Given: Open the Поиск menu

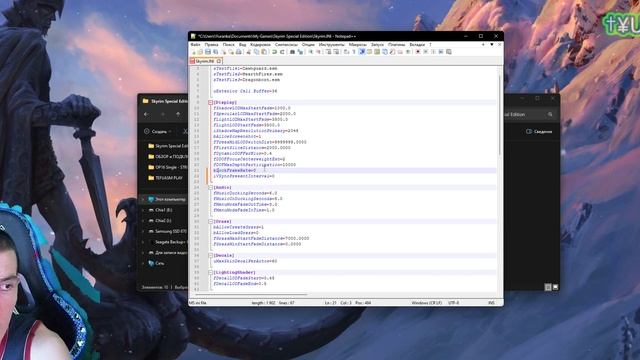Looking at the screenshot, I should click(x=229, y=44).
